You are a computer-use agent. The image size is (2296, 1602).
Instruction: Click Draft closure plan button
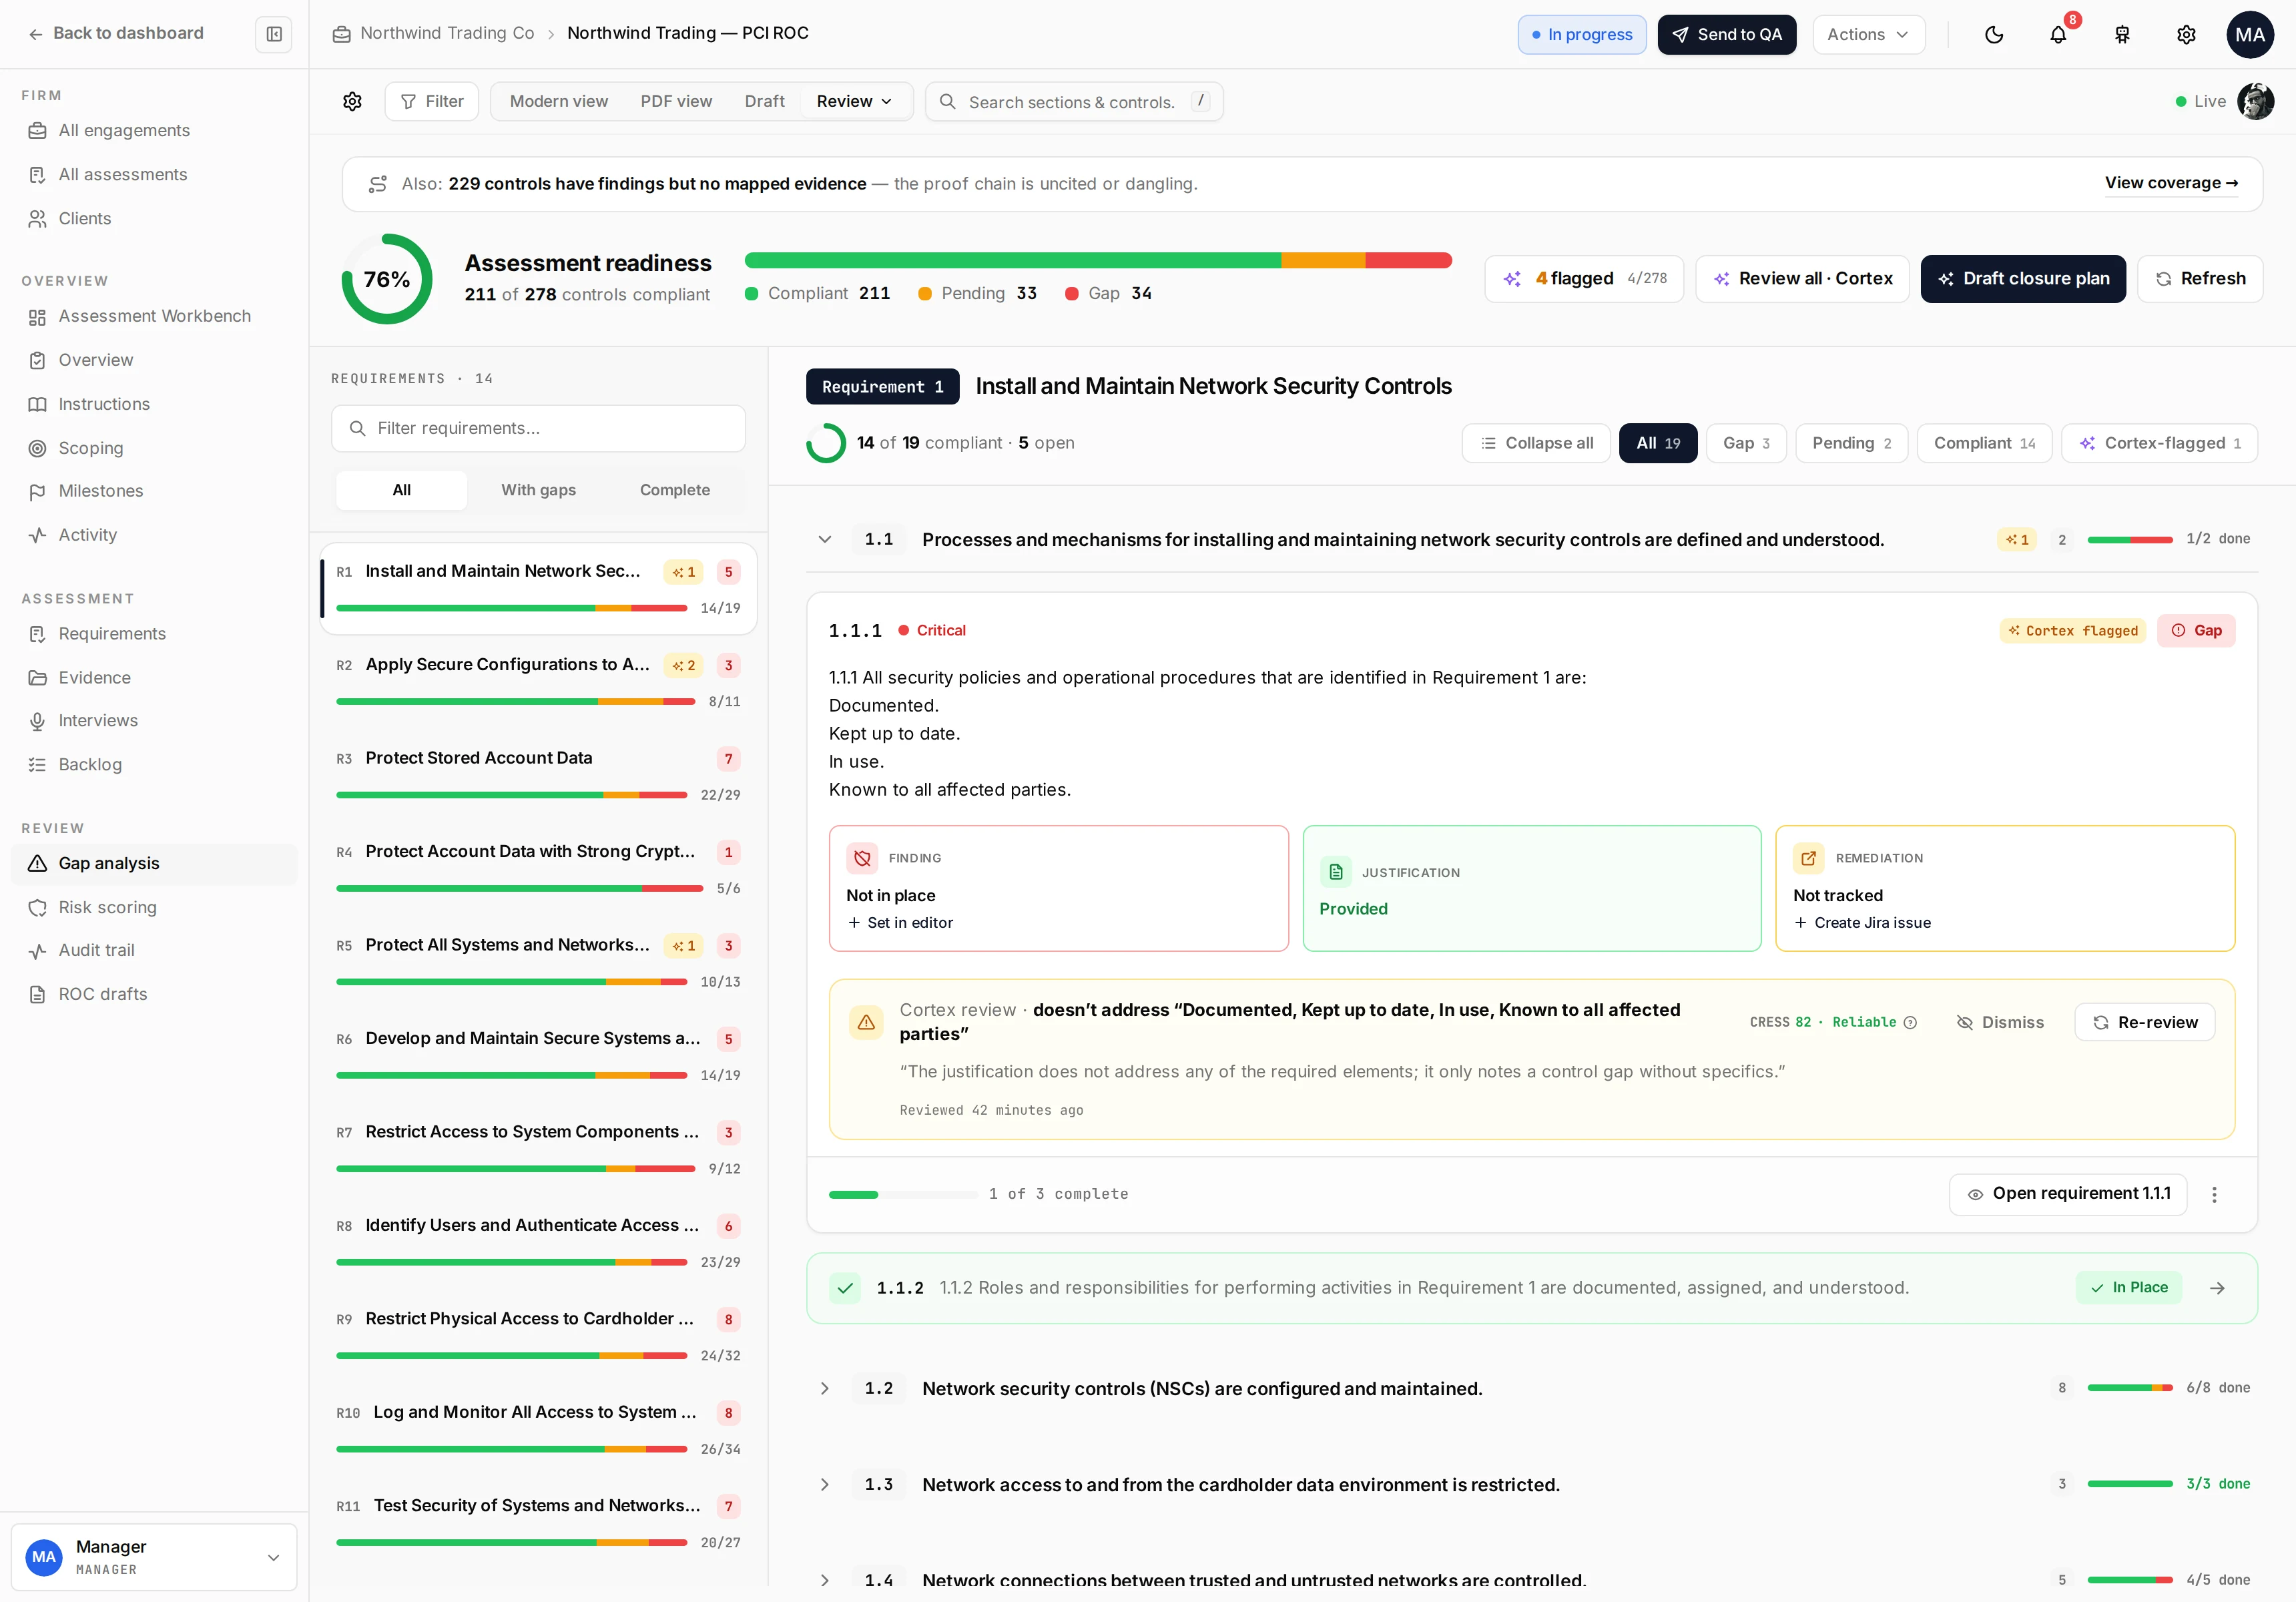click(x=2023, y=279)
